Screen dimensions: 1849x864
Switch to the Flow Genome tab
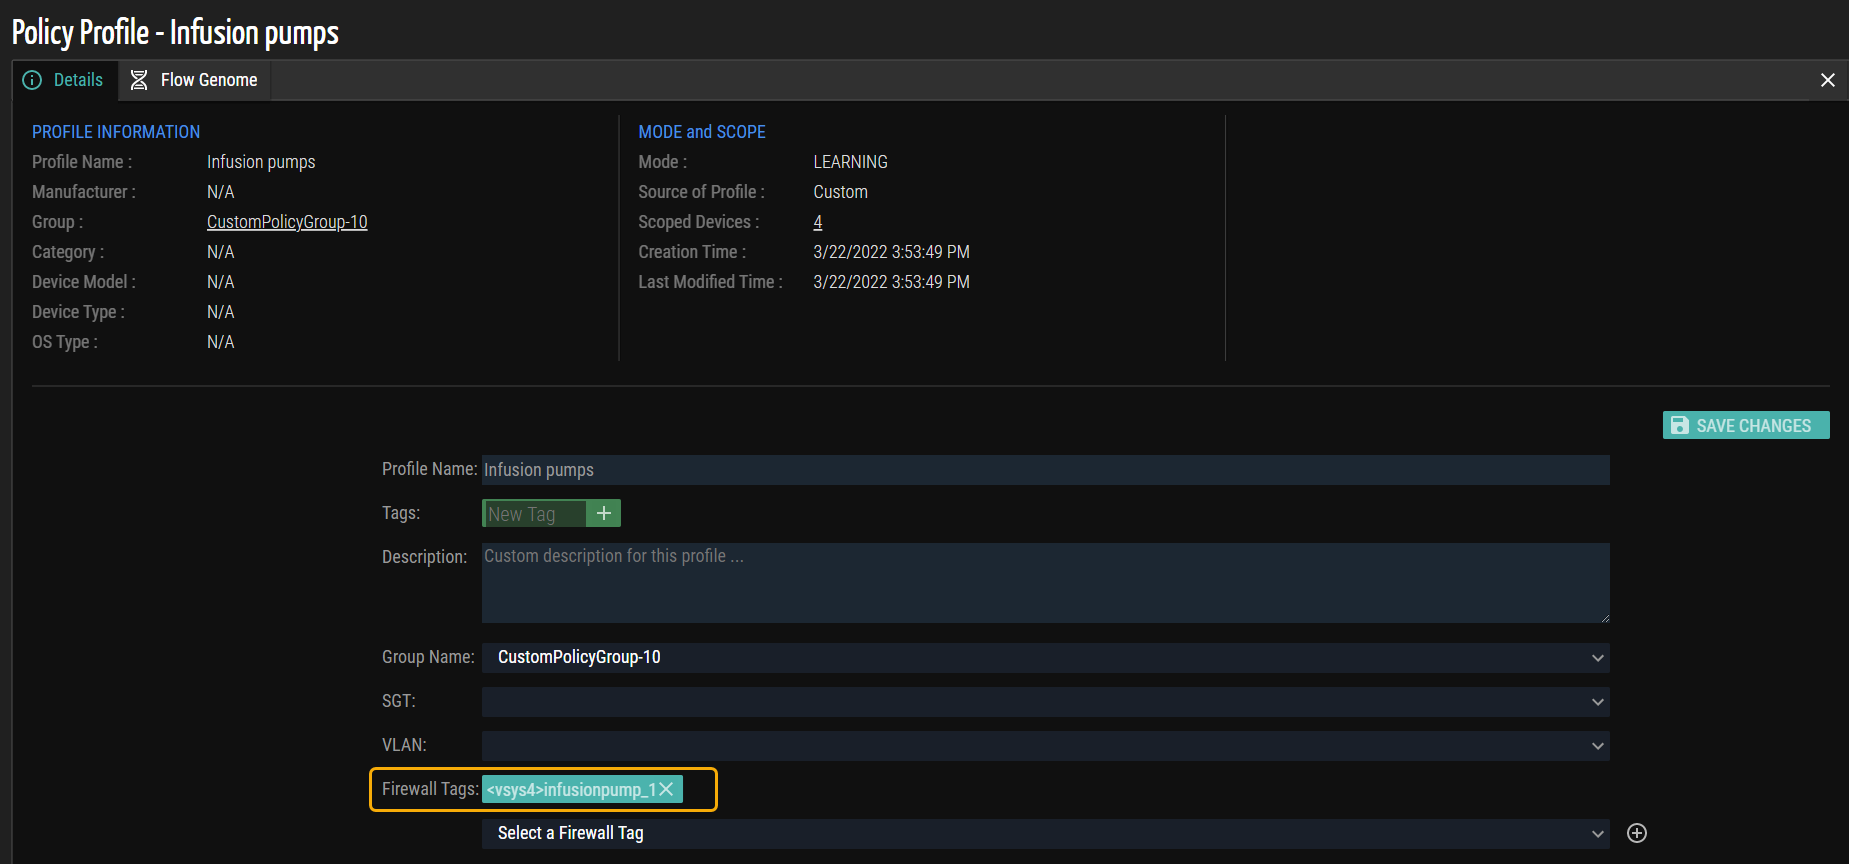[x=195, y=80]
